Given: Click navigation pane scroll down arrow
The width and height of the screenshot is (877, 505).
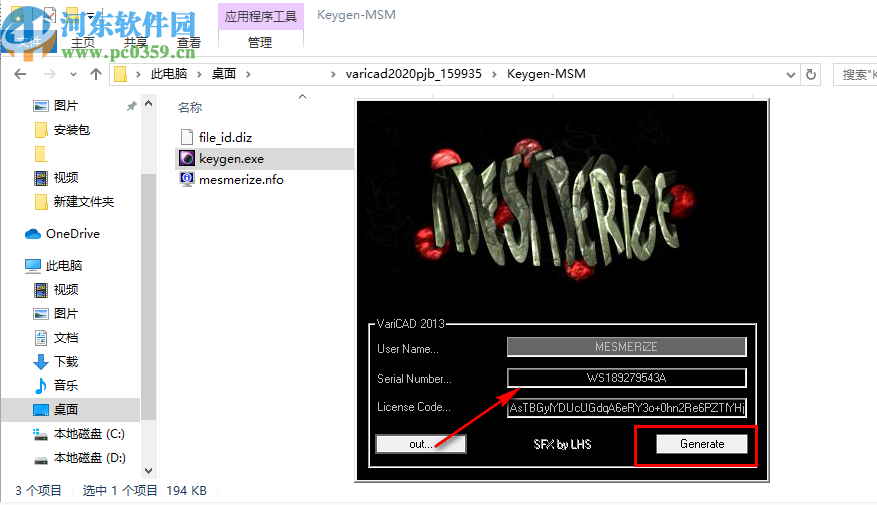Looking at the screenshot, I should point(148,471).
